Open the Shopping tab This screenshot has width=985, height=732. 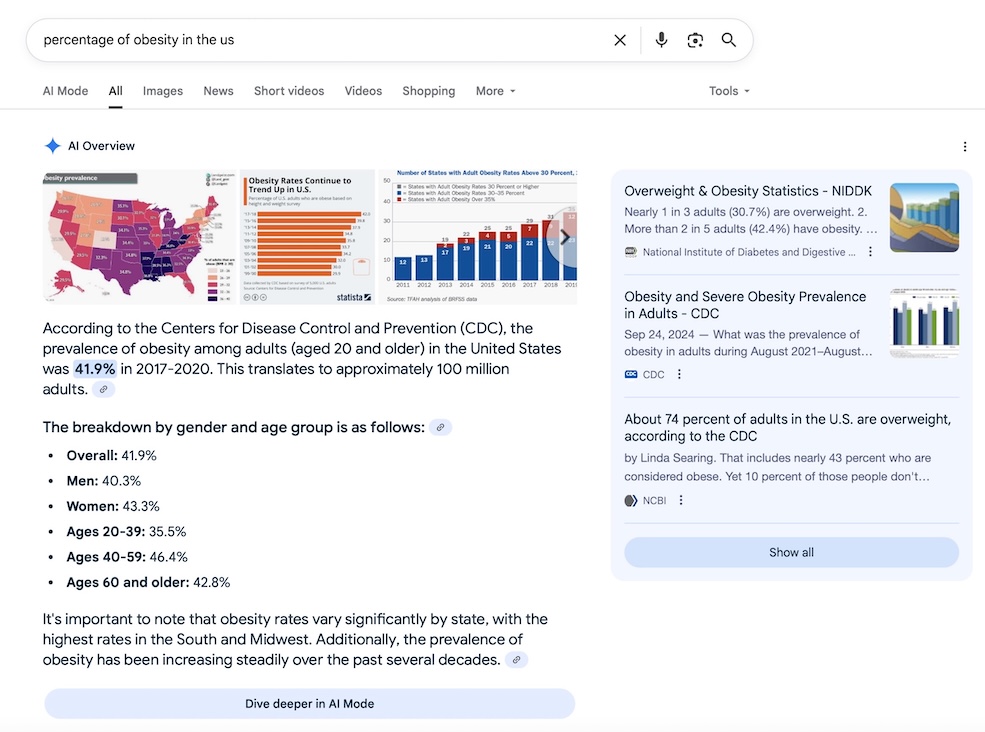[x=428, y=91]
